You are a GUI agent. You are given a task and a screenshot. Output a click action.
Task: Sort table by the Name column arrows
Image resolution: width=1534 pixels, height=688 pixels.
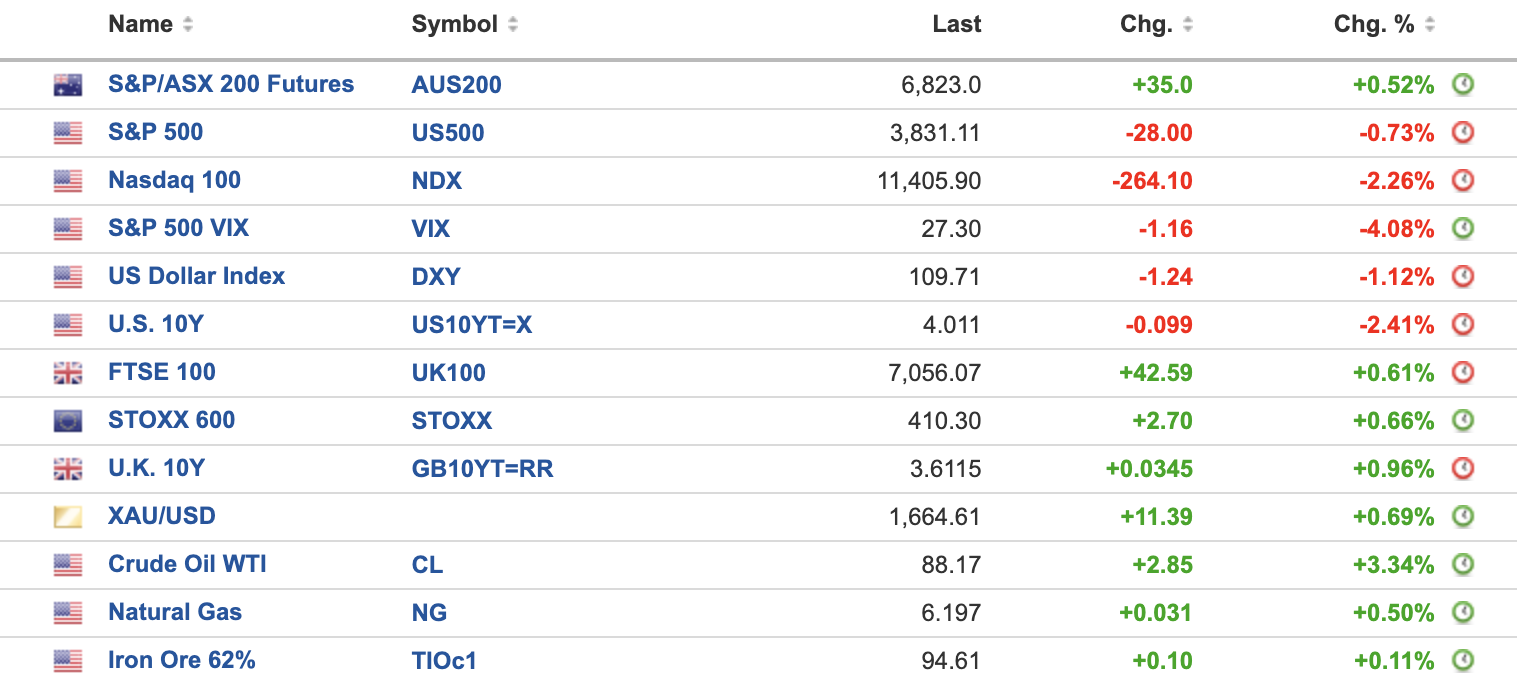(188, 25)
